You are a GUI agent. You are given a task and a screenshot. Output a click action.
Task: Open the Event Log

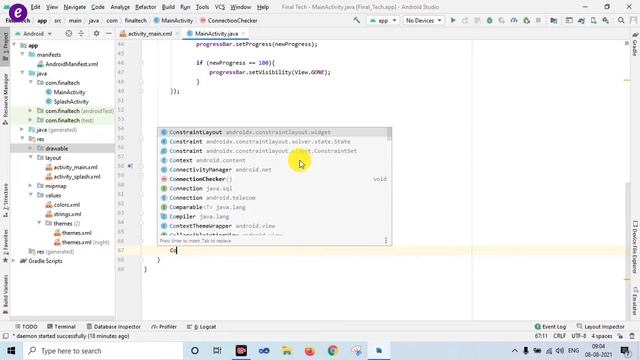(x=550, y=327)
